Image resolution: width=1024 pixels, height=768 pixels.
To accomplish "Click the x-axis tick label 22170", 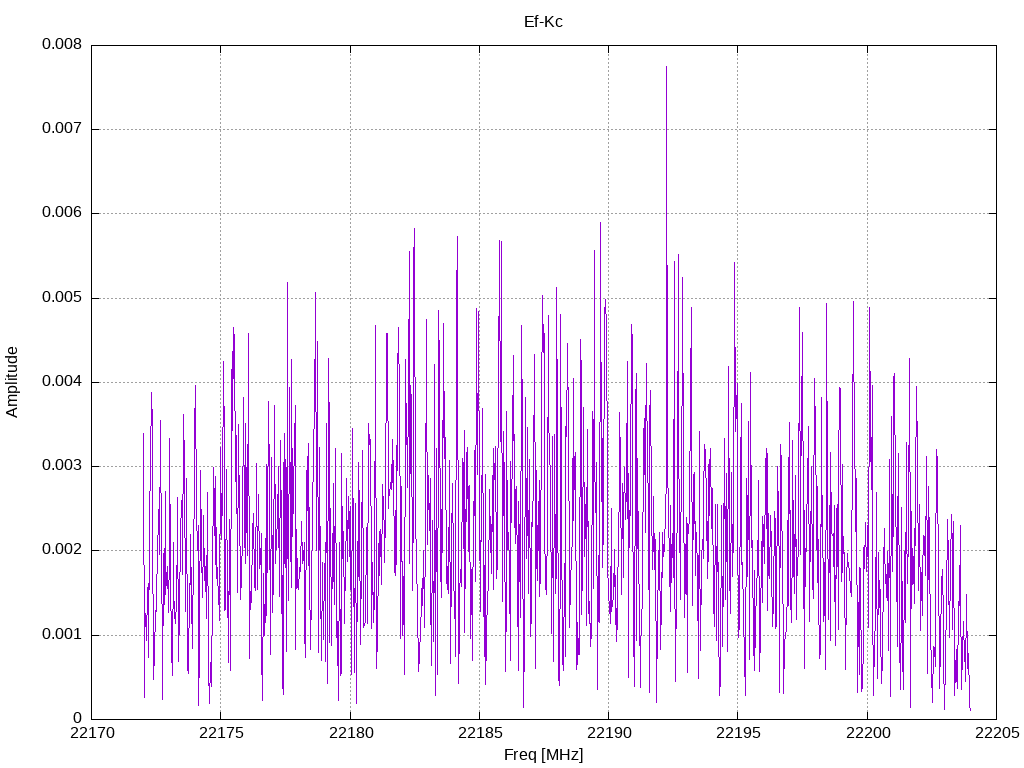I will pyautogui.click(x=92, y=733).
